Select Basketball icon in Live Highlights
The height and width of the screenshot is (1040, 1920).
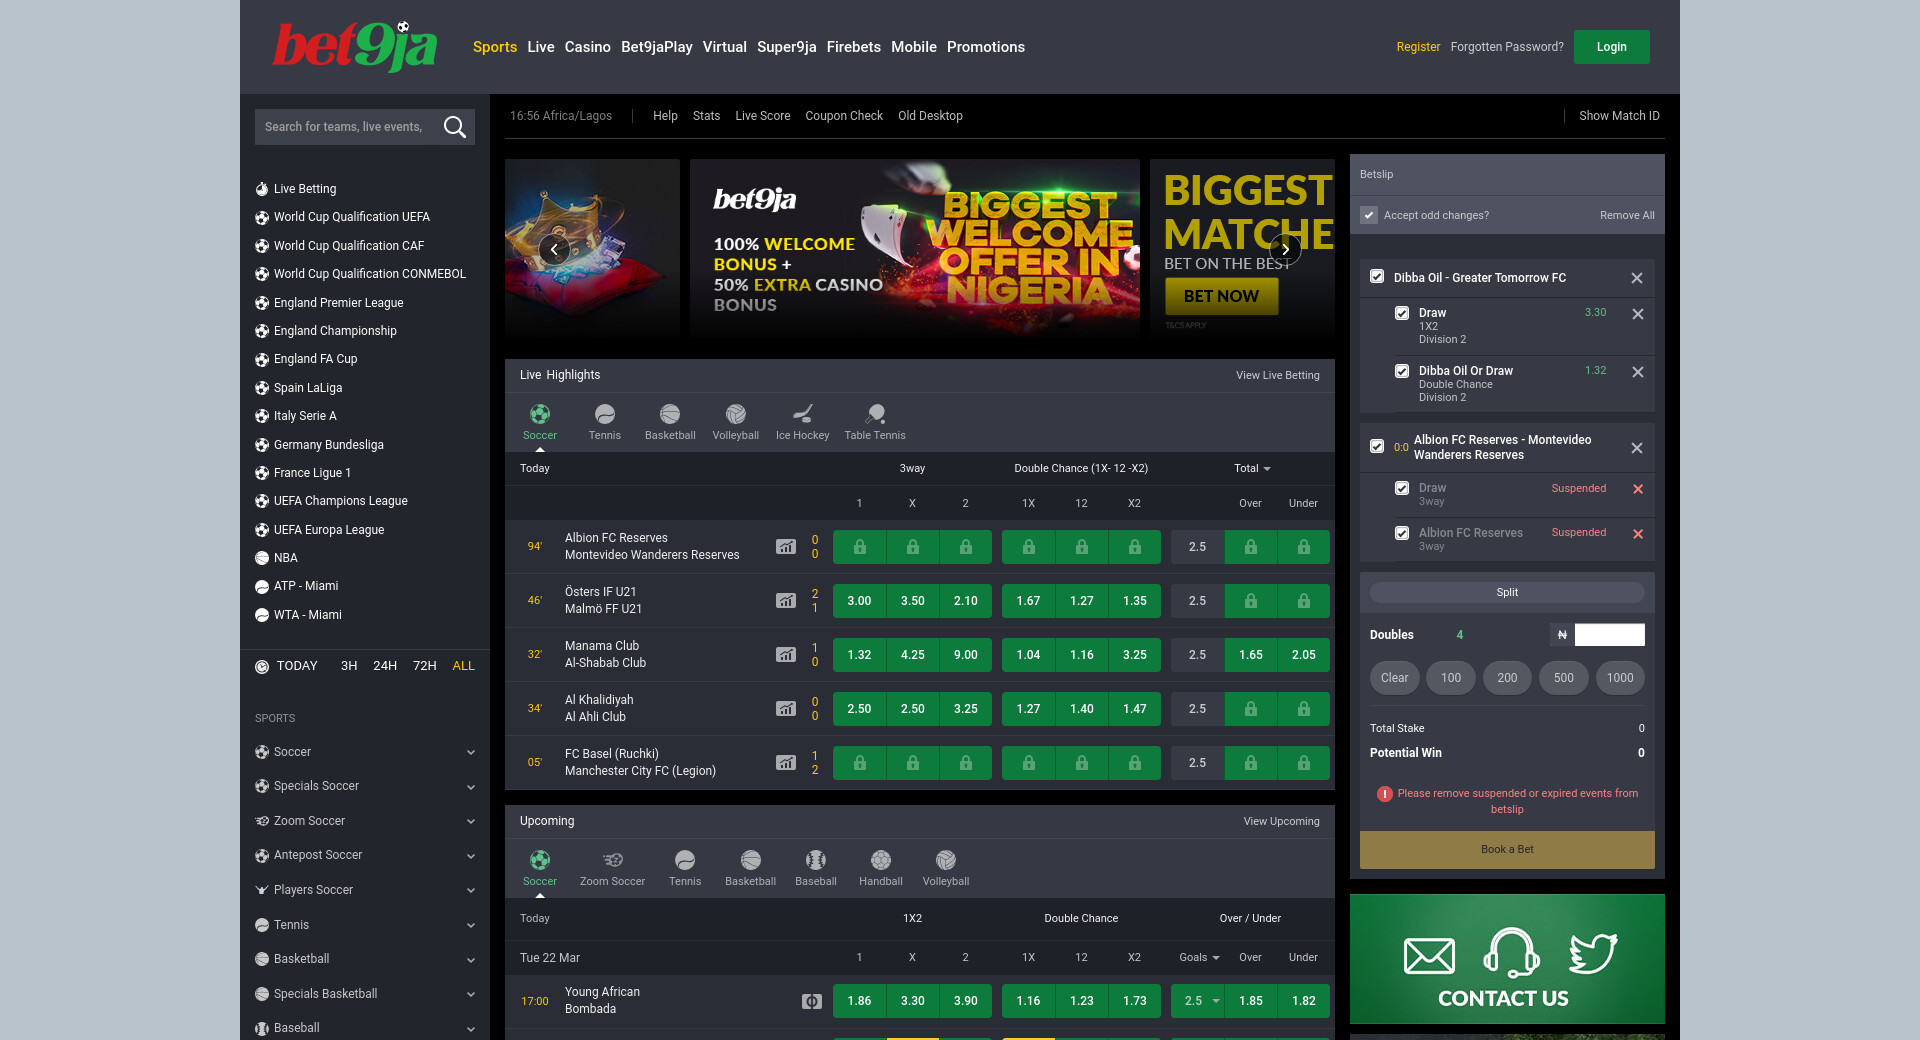point(670,421)
